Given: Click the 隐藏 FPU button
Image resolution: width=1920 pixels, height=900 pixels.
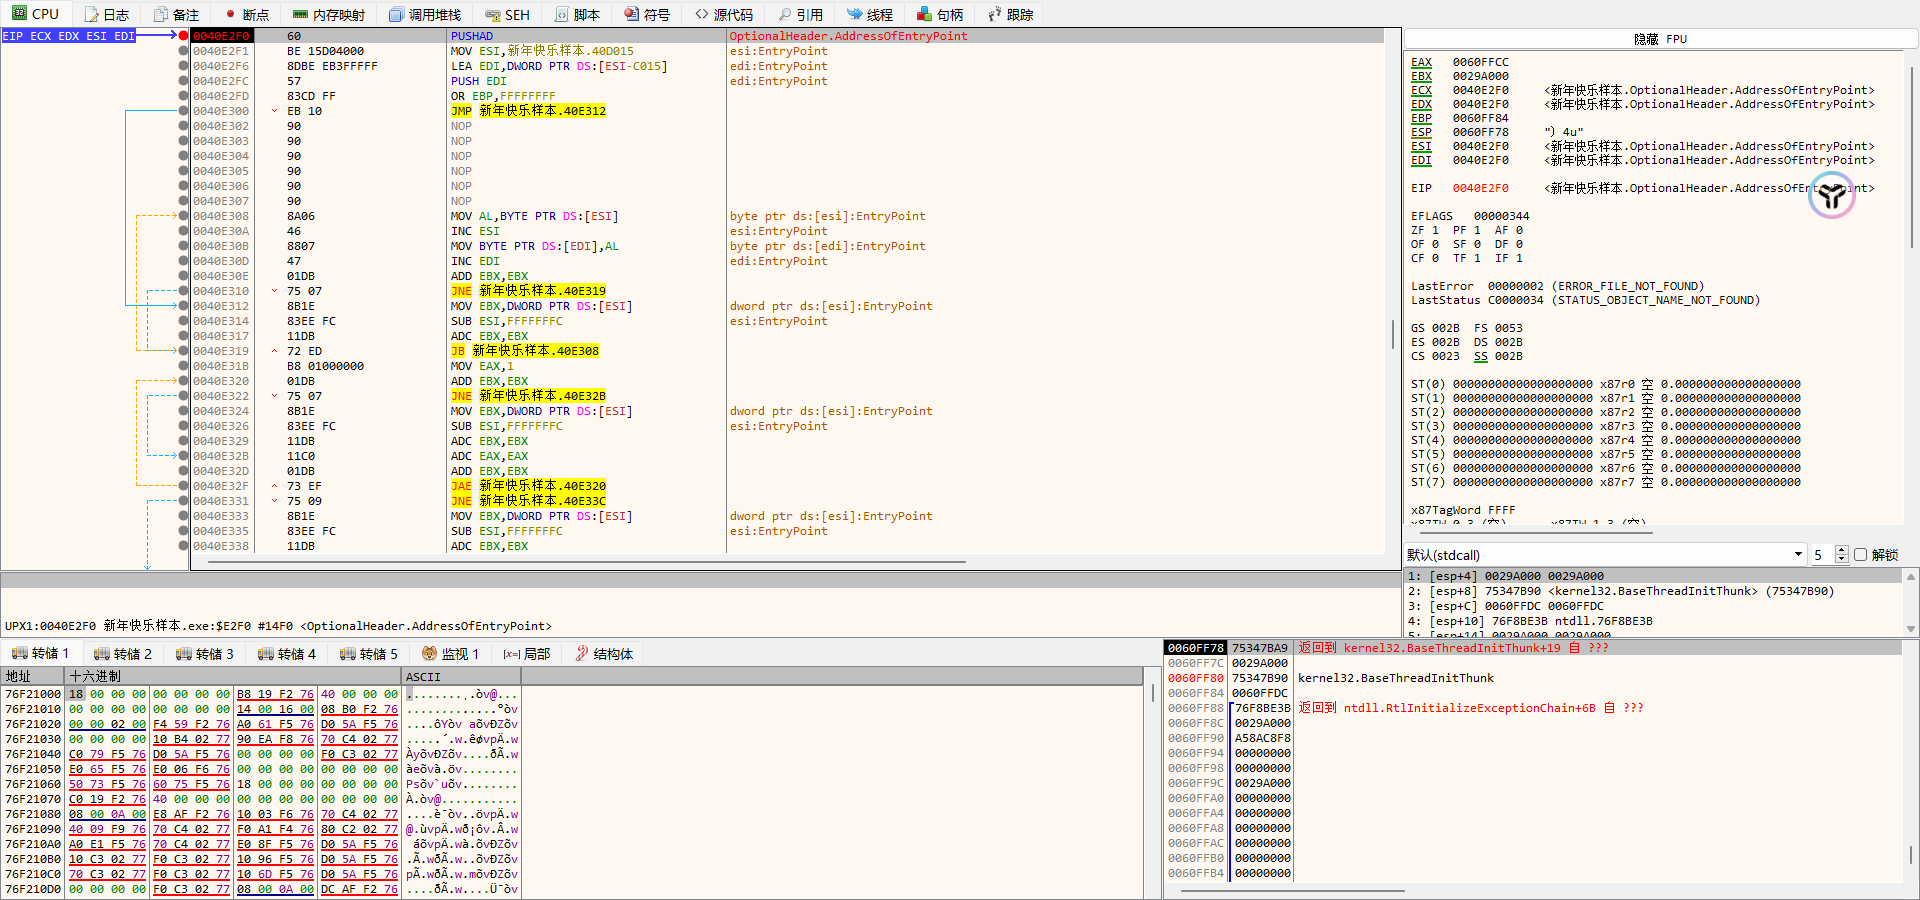Looking at the screenshot, I should 1660,39.
